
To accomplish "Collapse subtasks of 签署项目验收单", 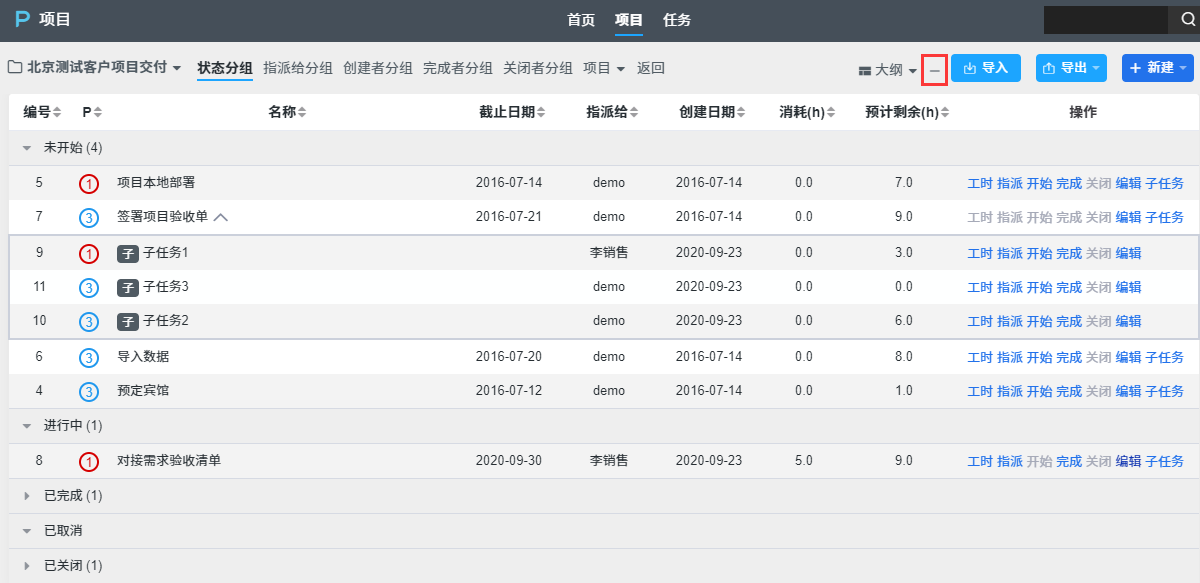I will 221,217.
